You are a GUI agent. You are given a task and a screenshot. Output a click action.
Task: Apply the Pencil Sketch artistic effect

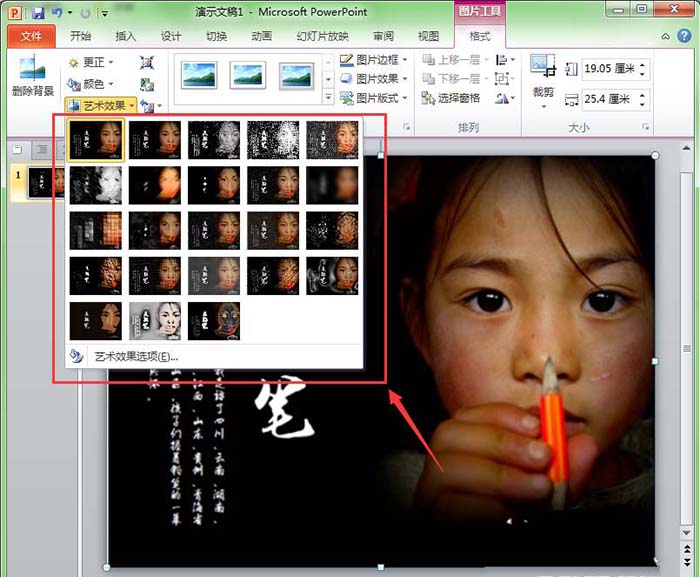click(x=273, y=140)
